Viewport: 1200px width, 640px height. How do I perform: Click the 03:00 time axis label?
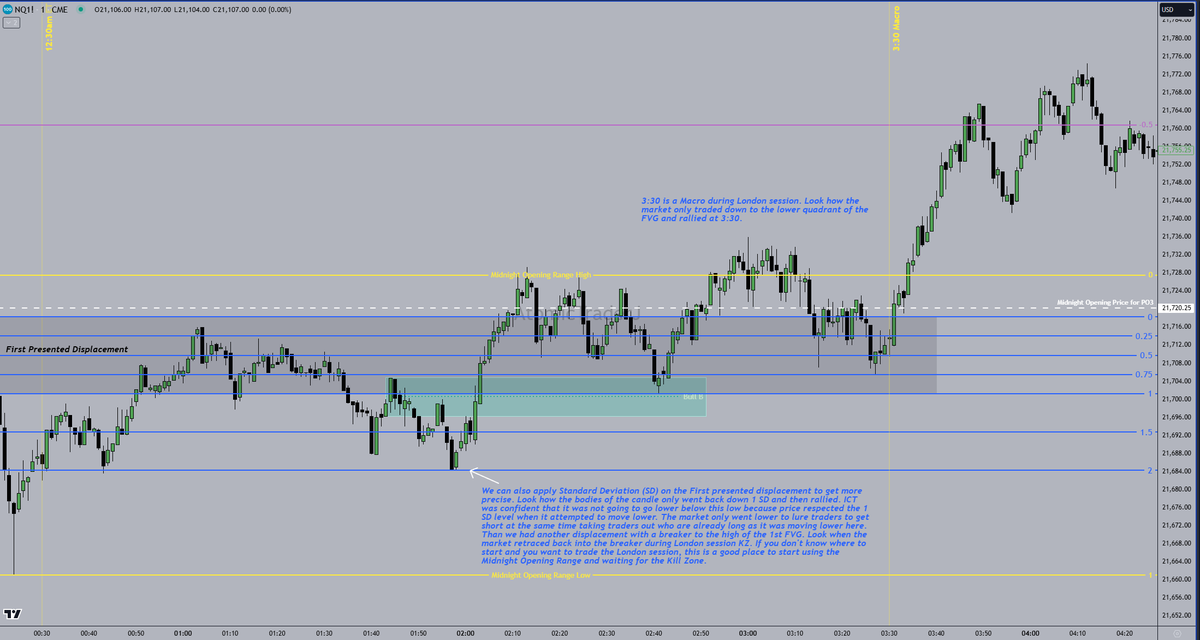tap(749, 633)
